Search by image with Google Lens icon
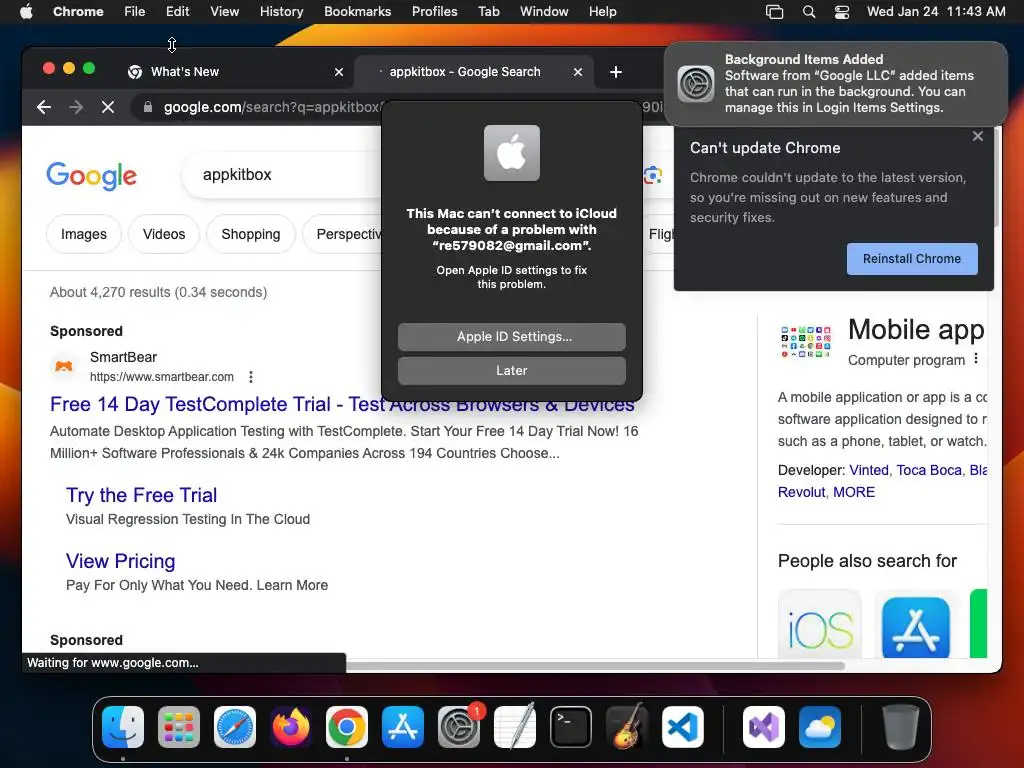Viewport: 1024px width, 768px height. 652,175
